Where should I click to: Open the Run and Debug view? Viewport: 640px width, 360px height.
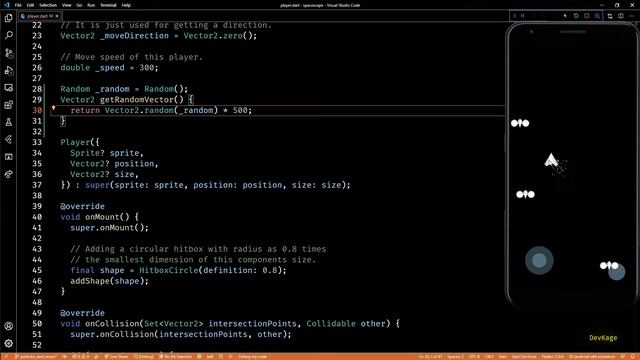pos(9,71)
